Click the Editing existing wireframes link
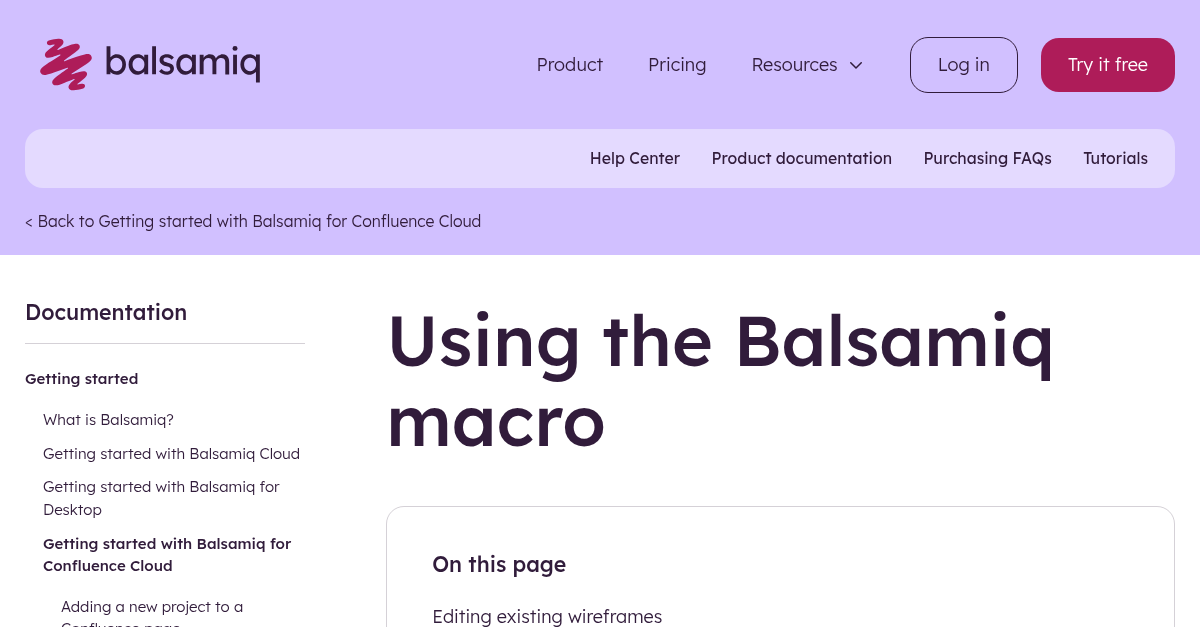This screenshot has height=627, width=1200. pos(547,616)
